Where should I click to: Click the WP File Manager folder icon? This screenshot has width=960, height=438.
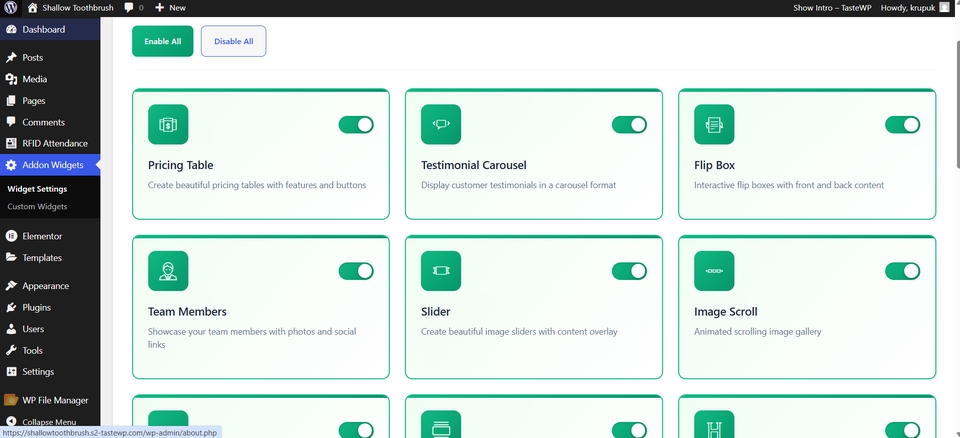(11, 400)
